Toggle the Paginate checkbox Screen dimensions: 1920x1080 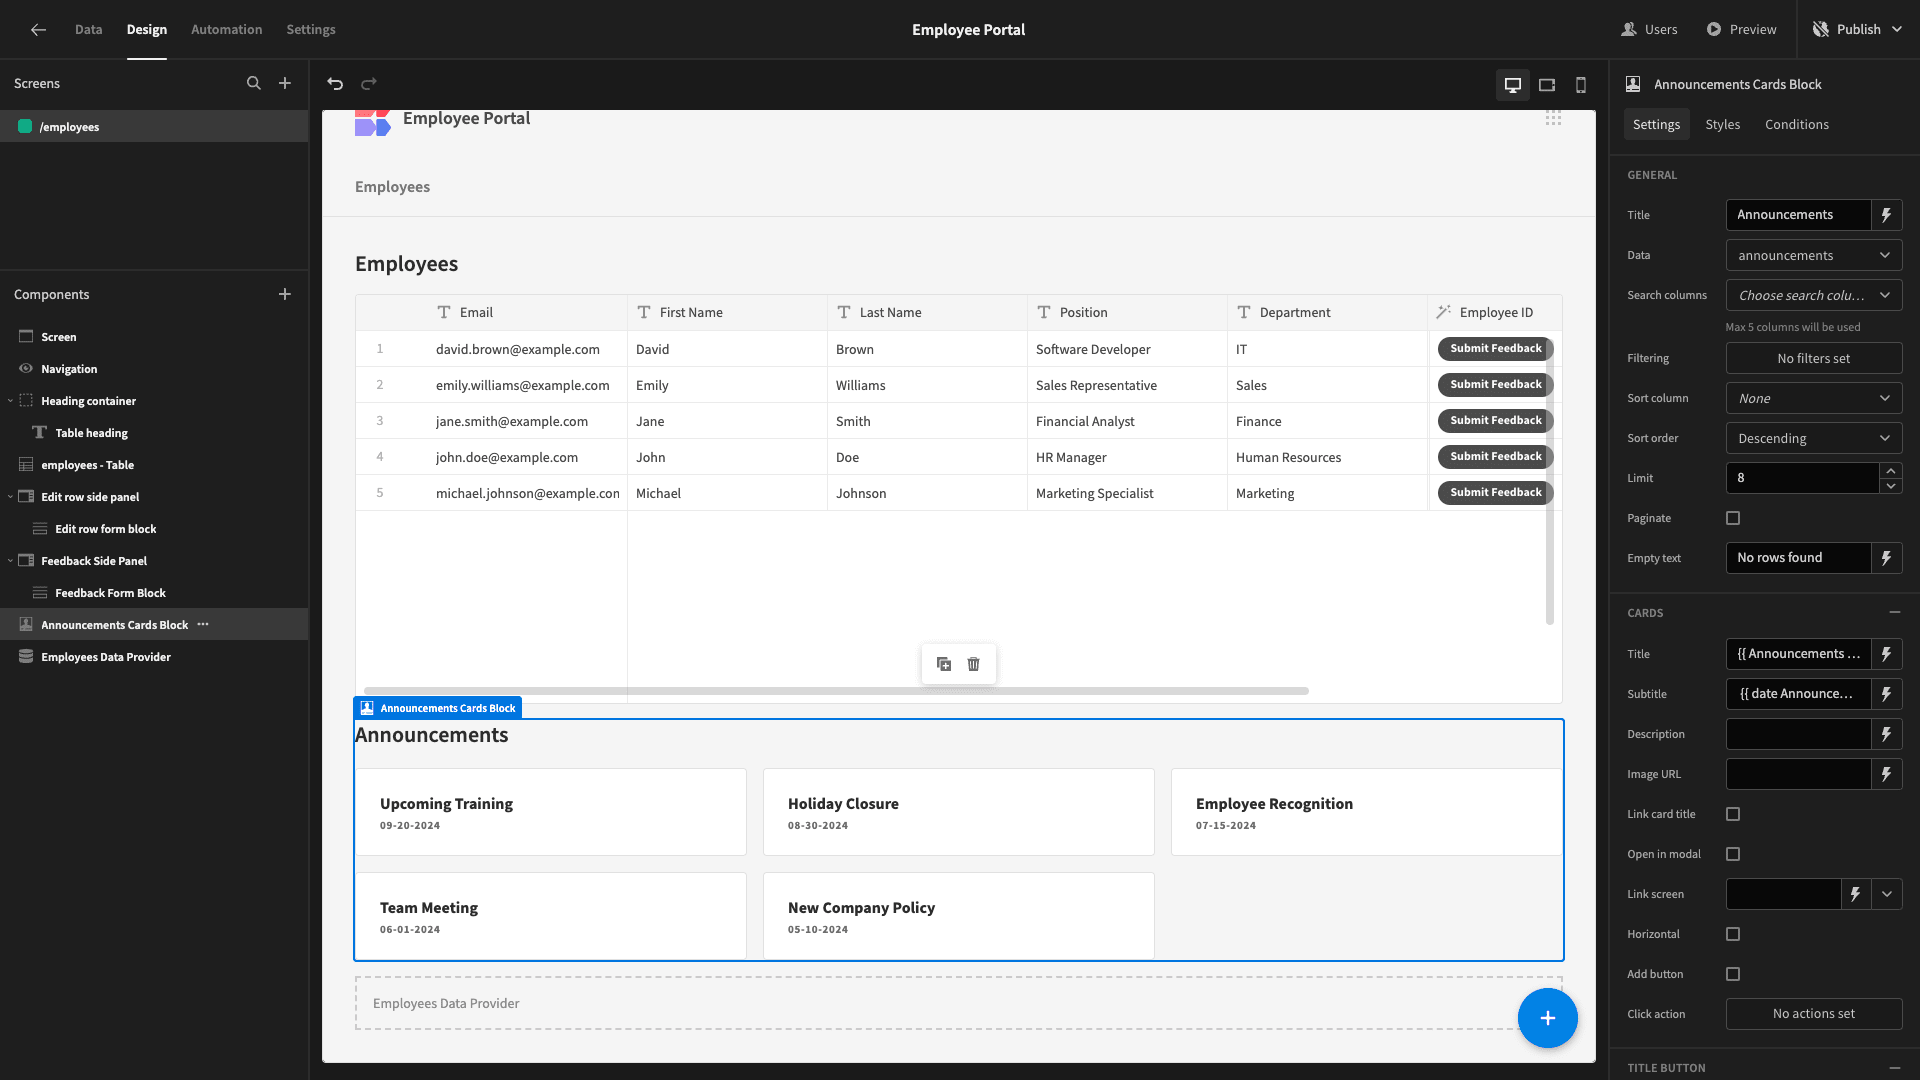[1734, 517]
